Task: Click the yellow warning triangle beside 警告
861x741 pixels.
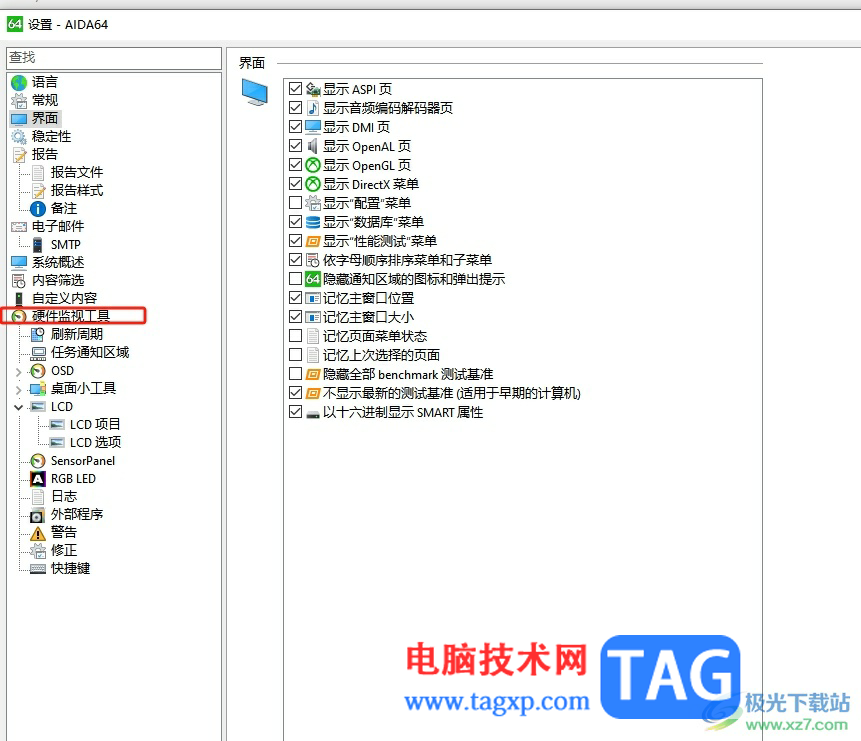Action: click(38, 533)
